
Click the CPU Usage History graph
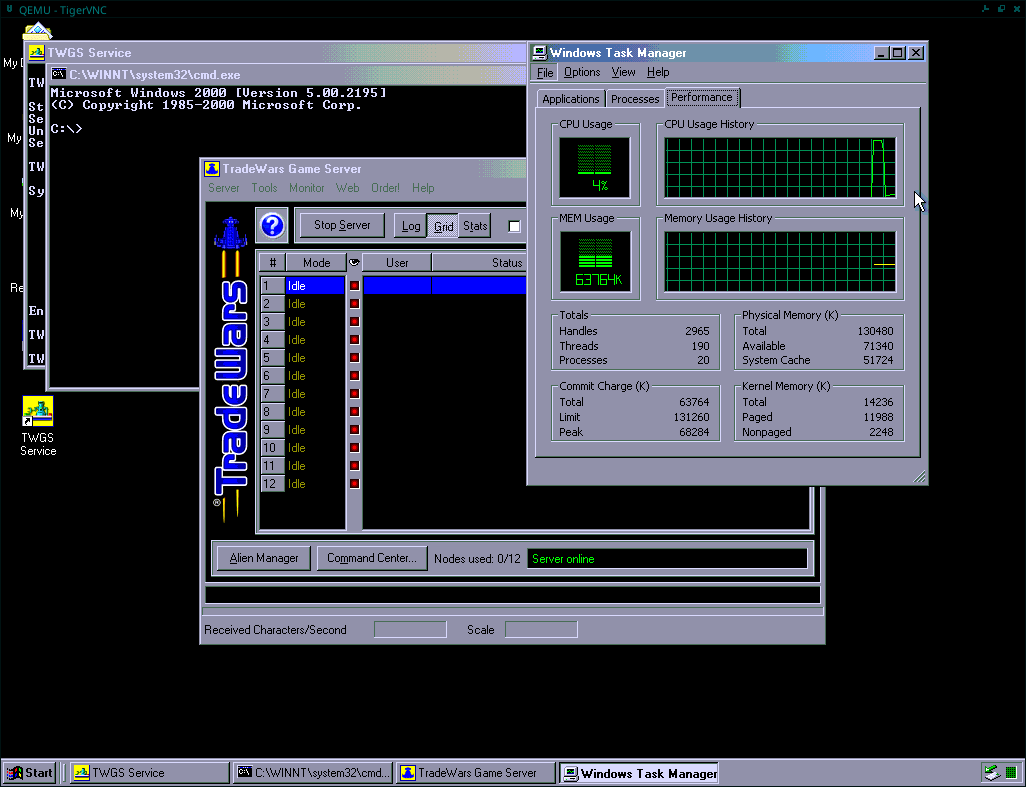coord(780,167)
